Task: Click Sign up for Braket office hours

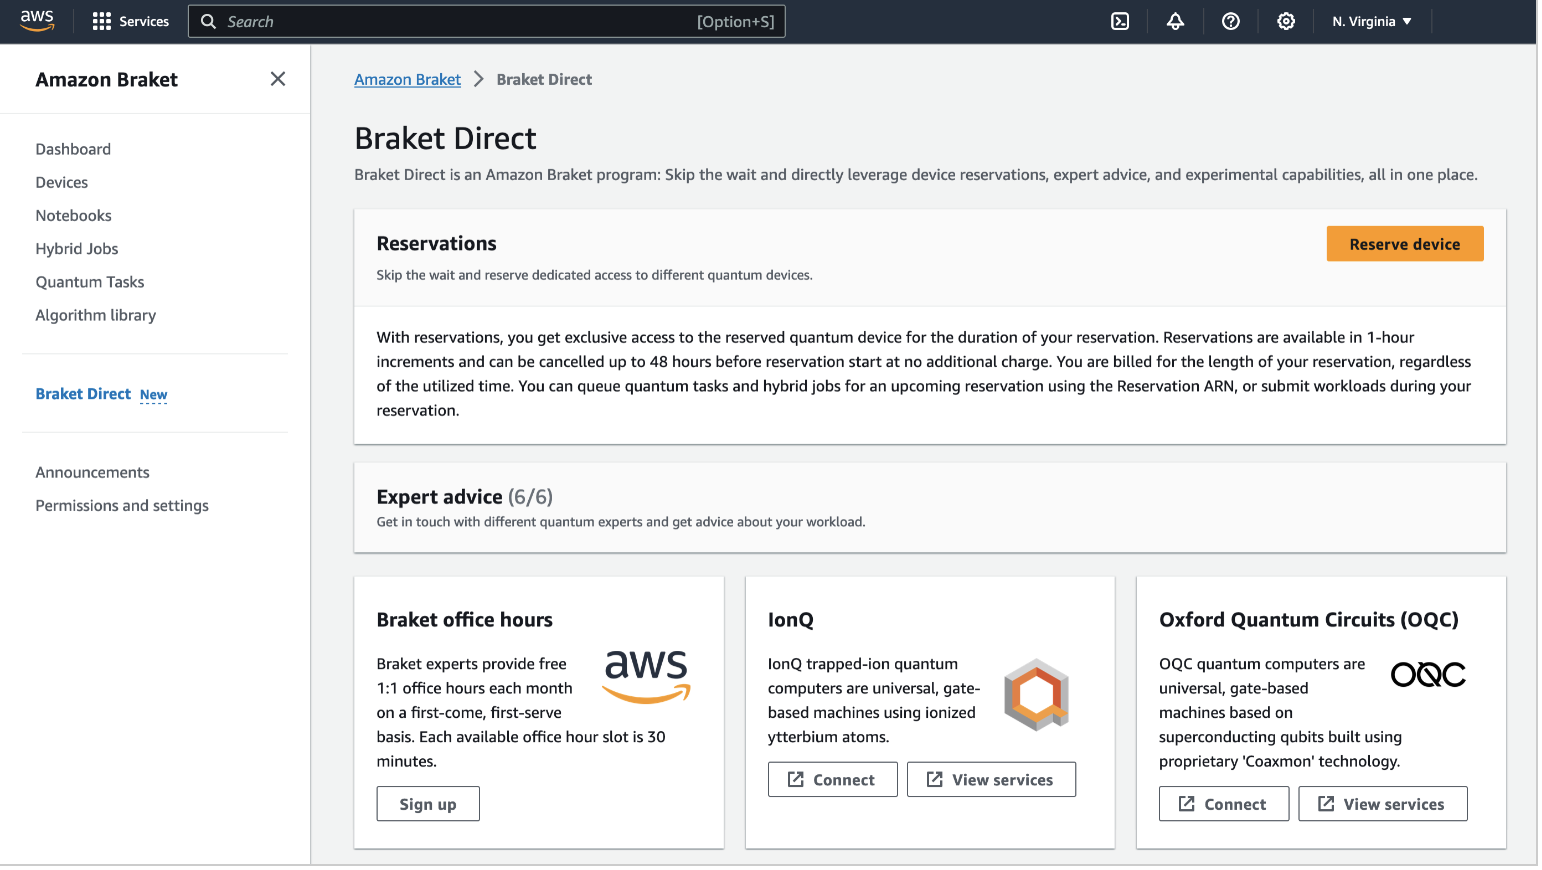Action: pyautogui.click(x=428, y=804)
